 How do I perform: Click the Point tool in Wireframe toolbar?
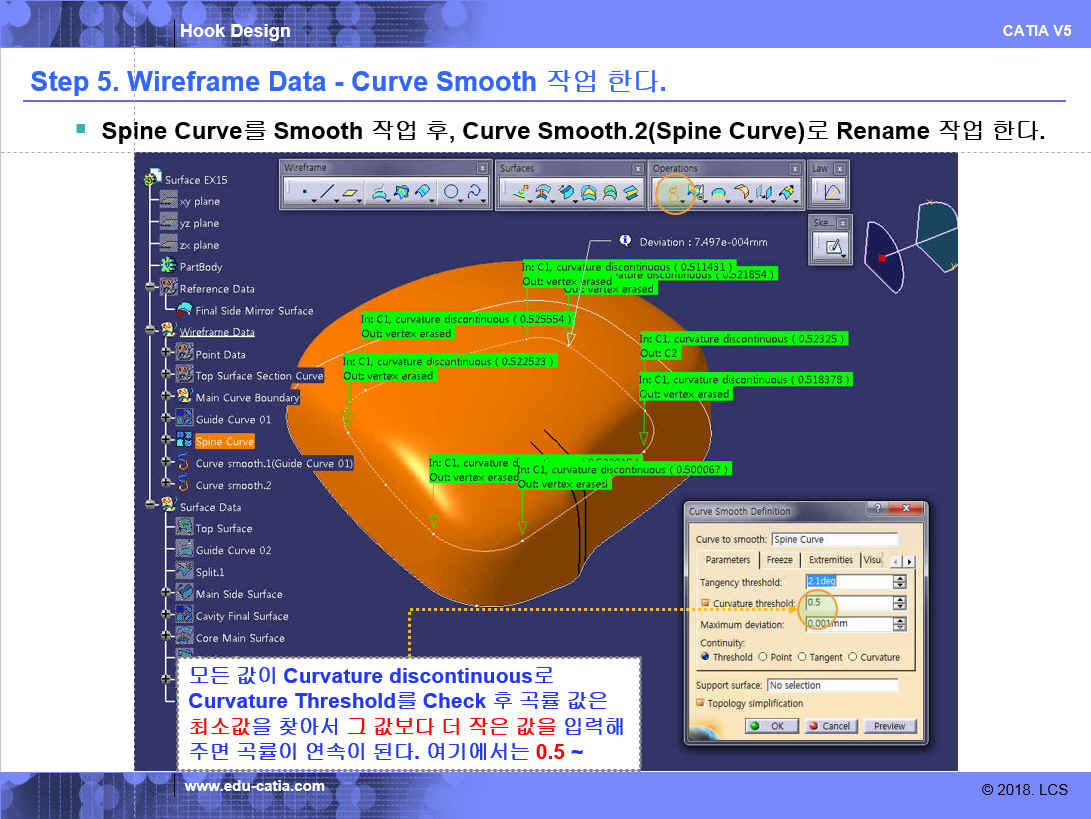click(303, 192)
